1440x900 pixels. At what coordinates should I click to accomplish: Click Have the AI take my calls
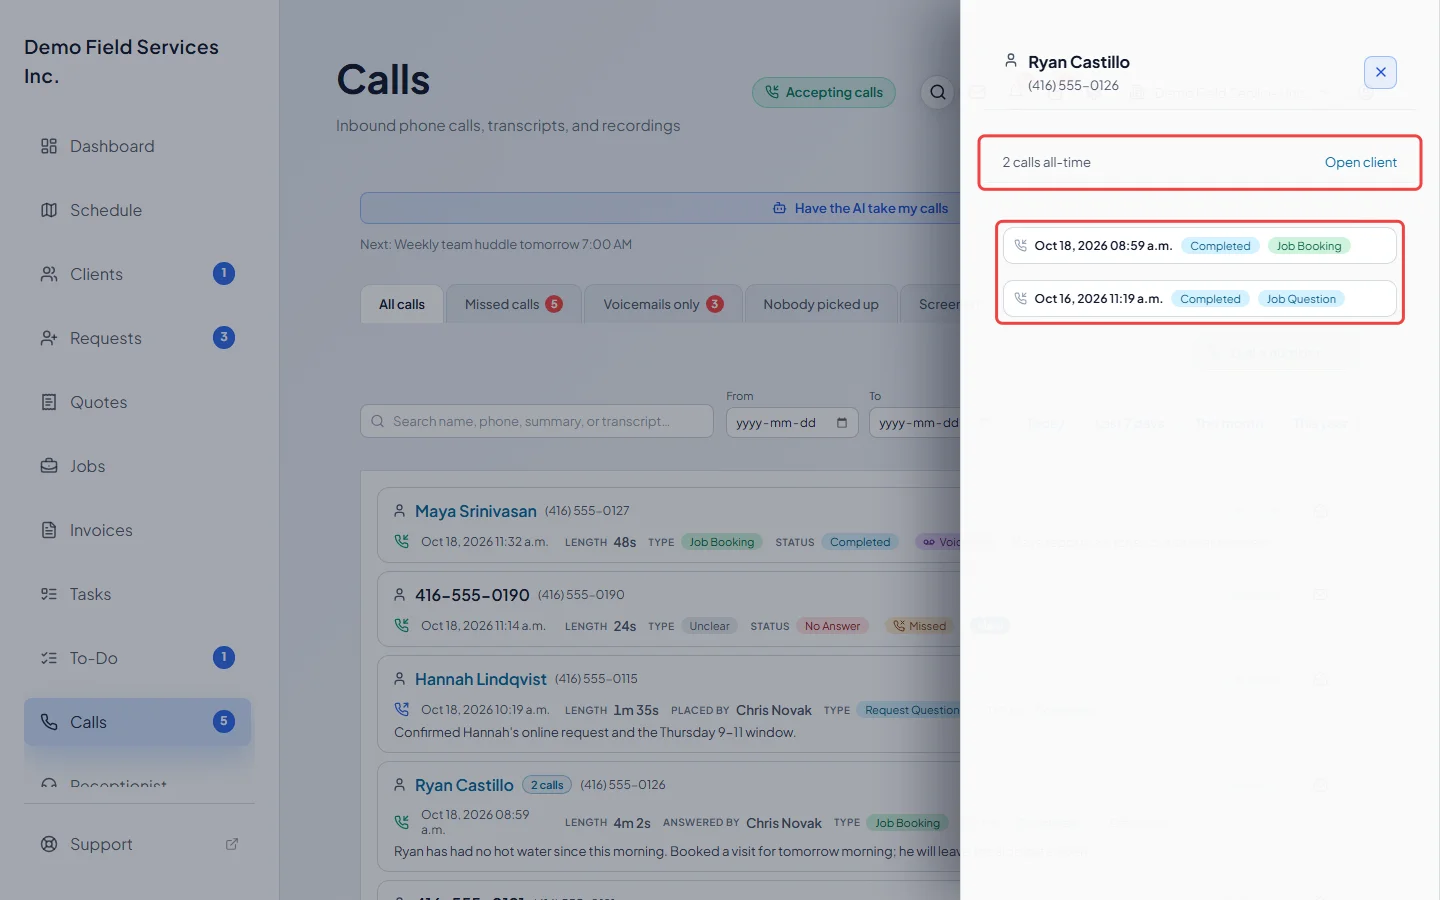tap(860, 208)
